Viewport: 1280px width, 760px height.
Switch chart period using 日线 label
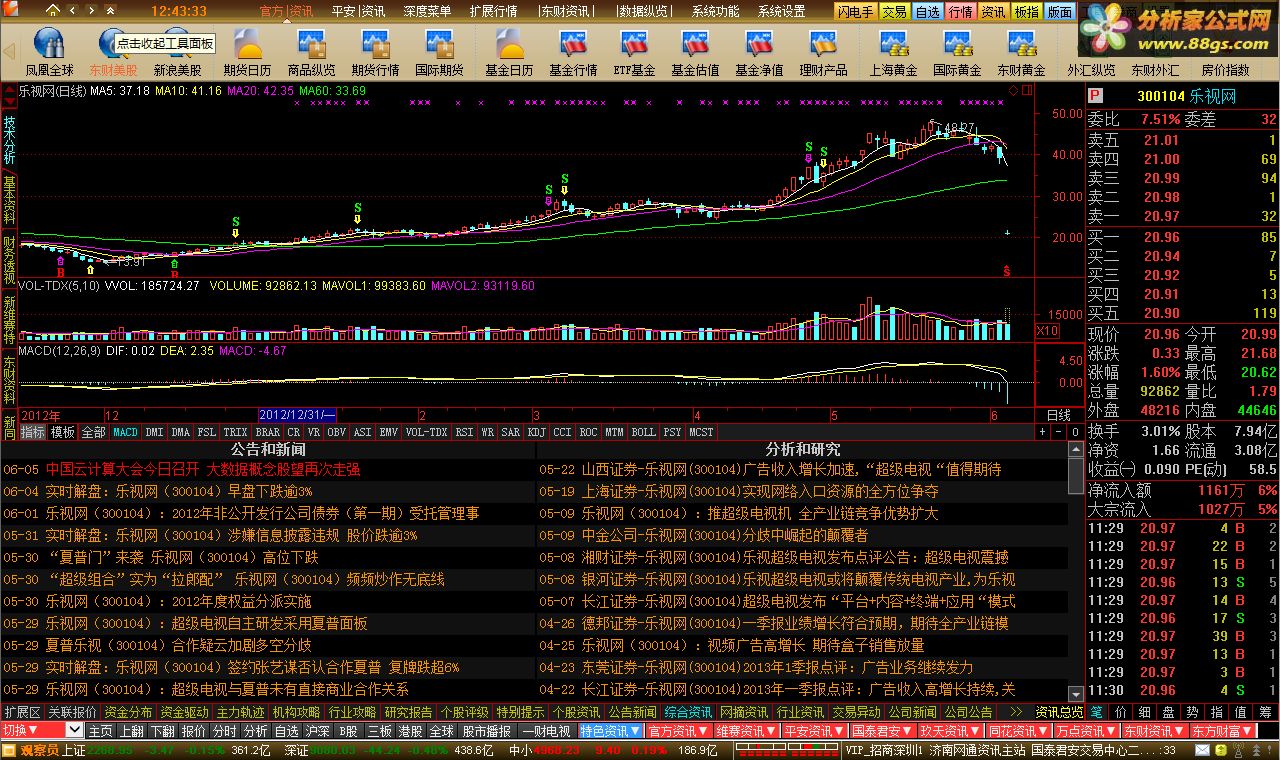(x=1058, y=415)
